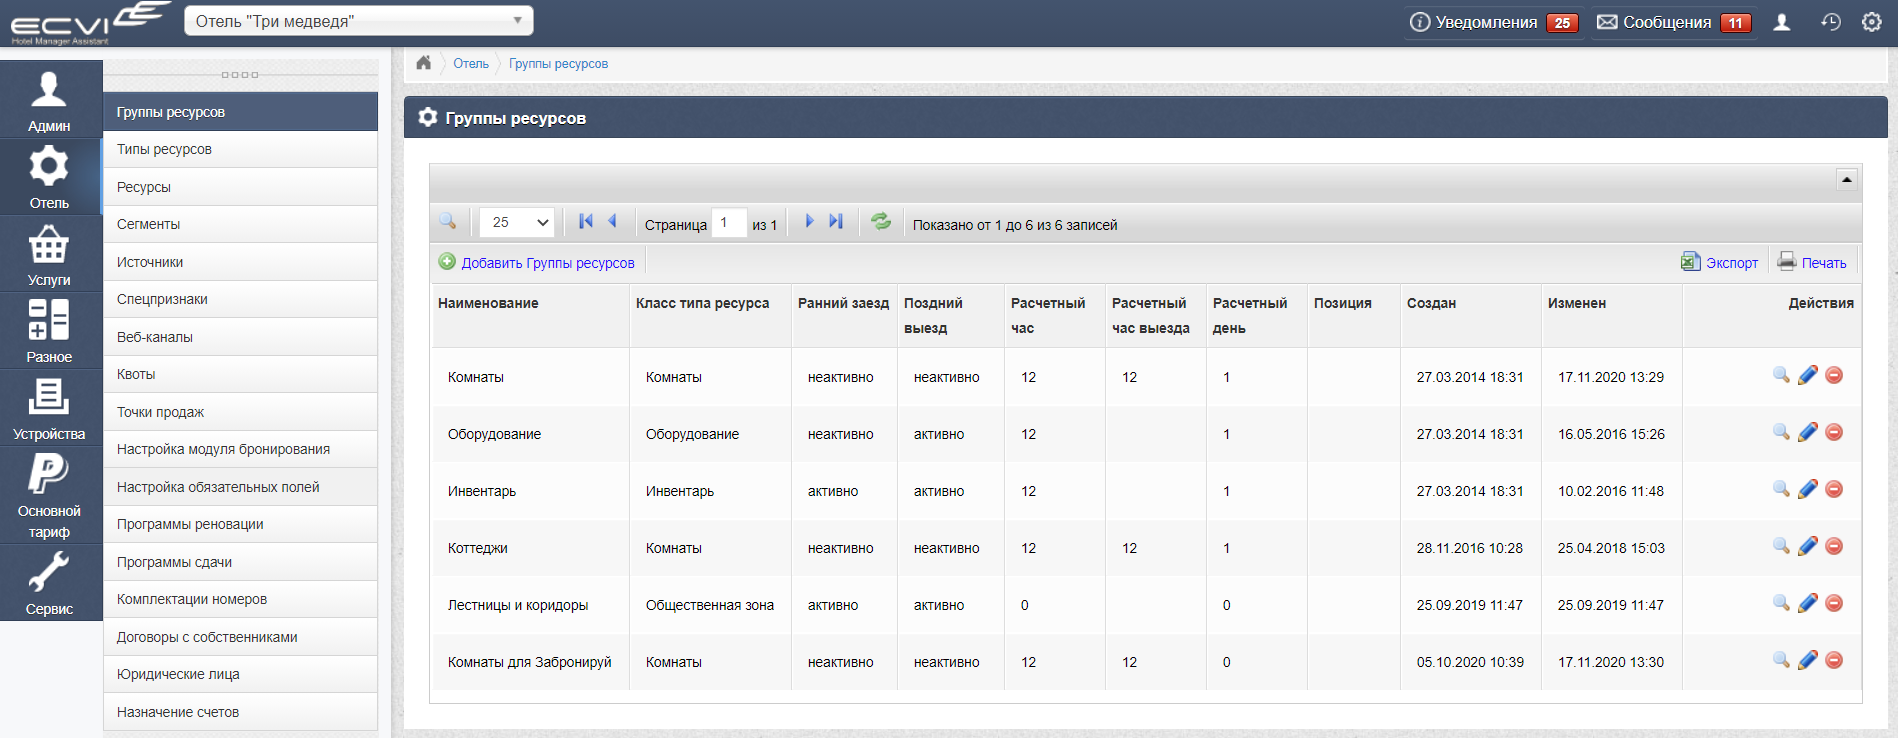Viewport: 1898px width, 738px height.
Task: Delete the Комнаты для Забронируй row
Action: (1834, 660)
